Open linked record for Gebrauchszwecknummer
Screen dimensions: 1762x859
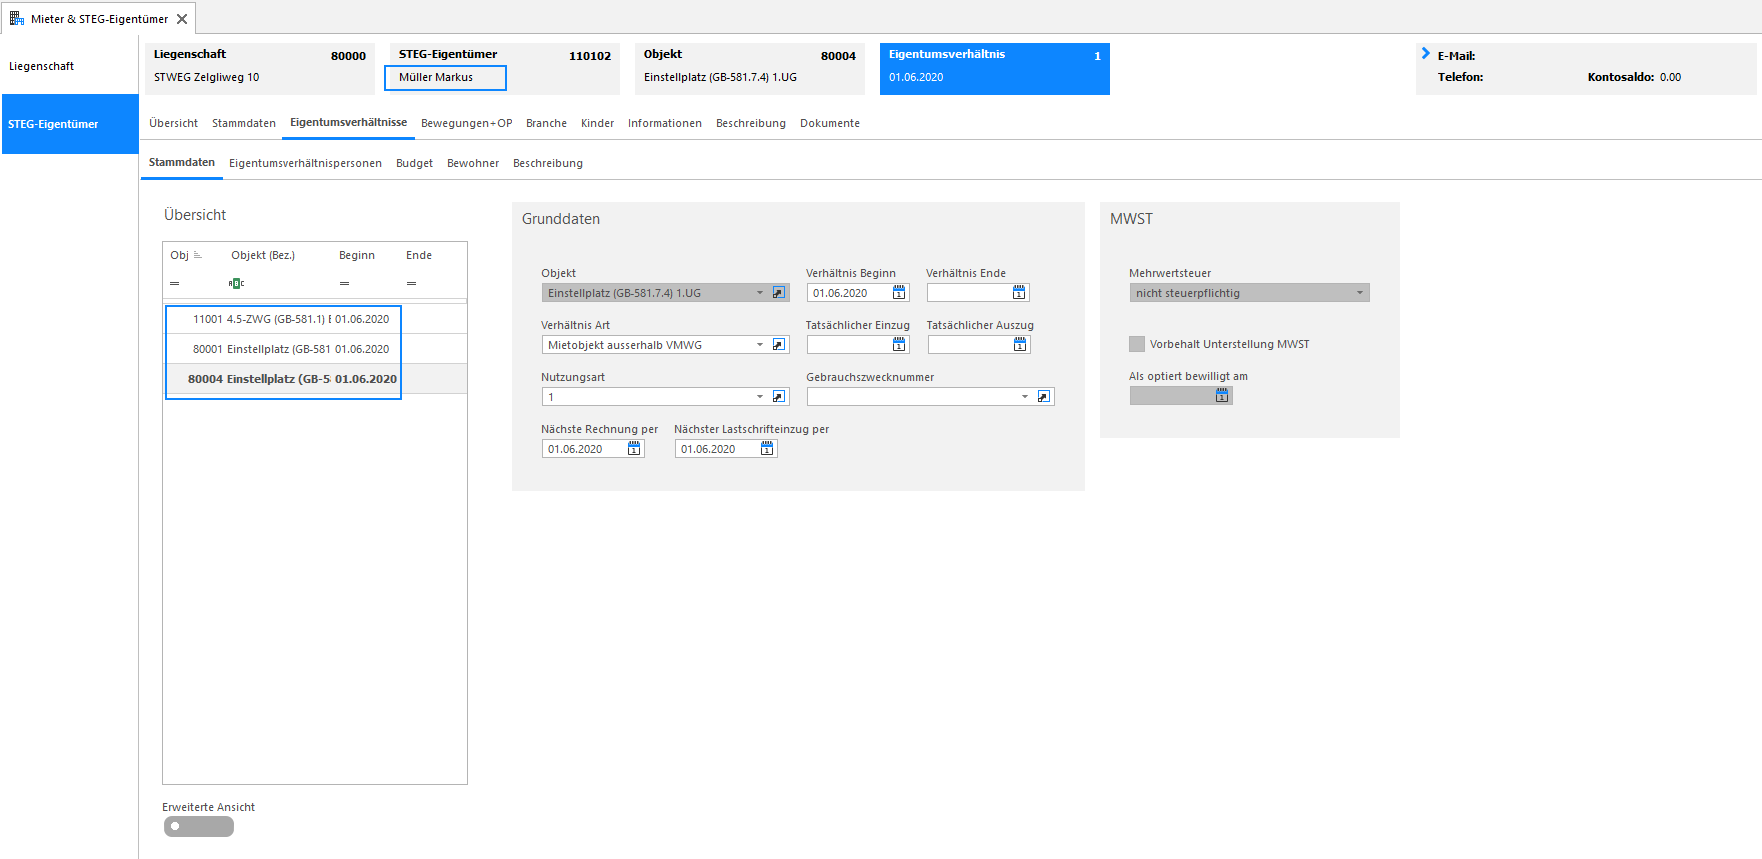(x=1044, y=397)
